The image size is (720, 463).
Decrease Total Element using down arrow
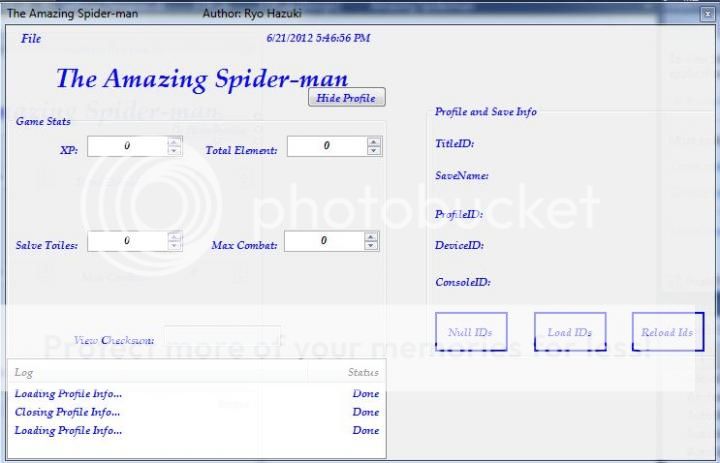pos(374,151)
